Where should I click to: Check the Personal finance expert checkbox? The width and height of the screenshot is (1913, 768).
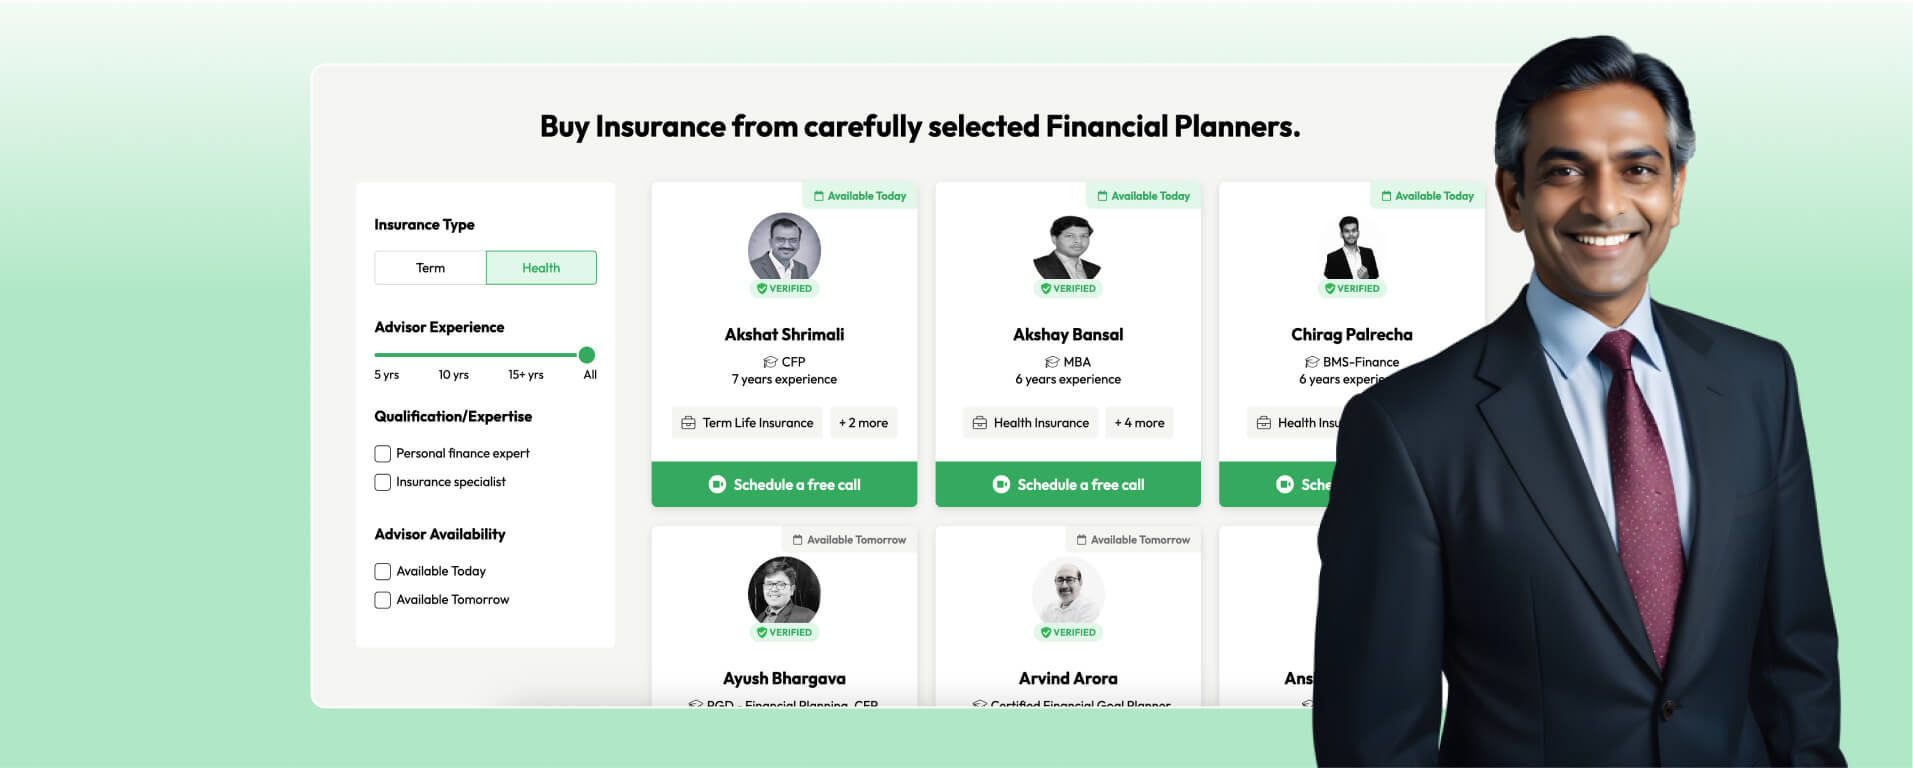[x=382, y=454]
